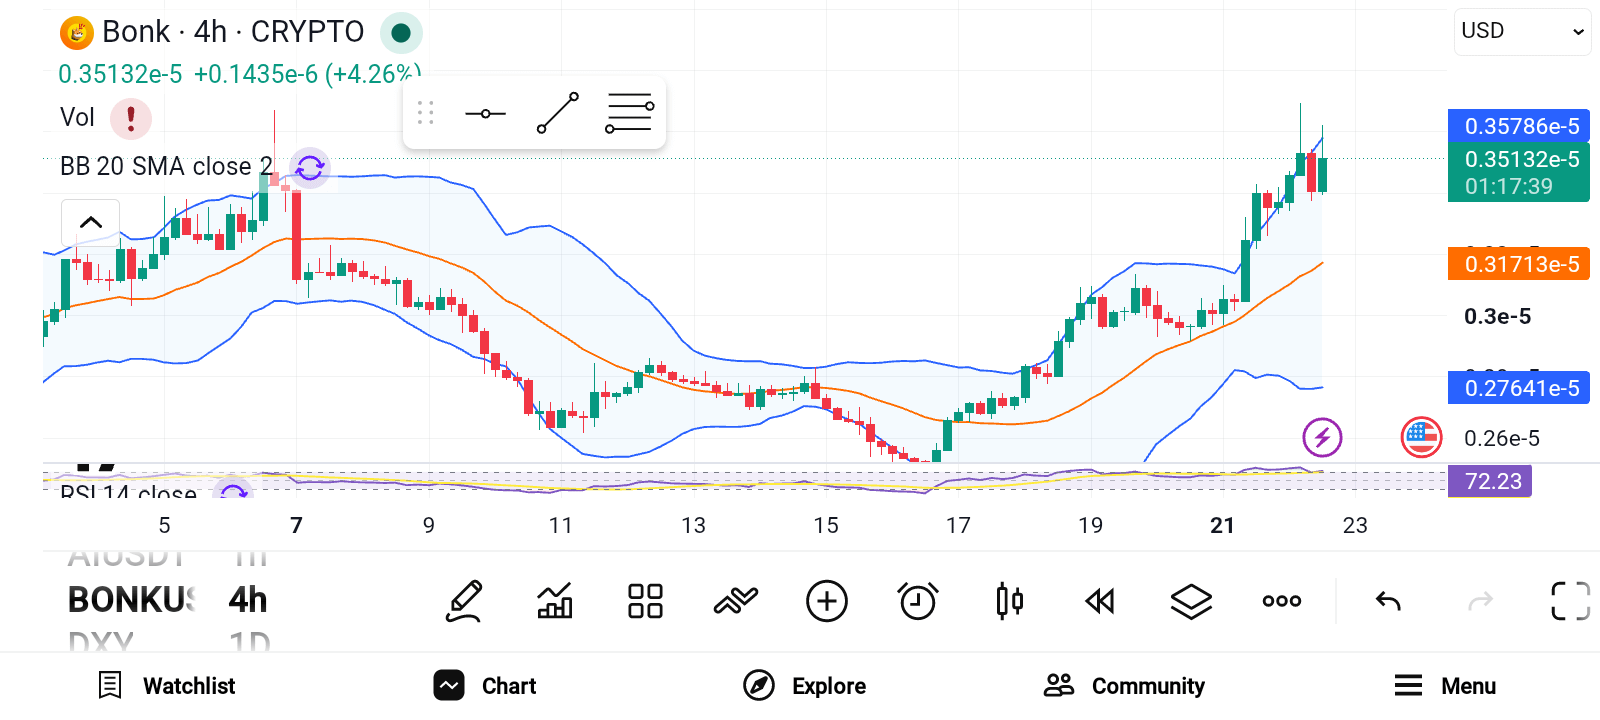Switch to the Explore tab
The width and height of the screenshot is (1600, 720).
coord(805,686)
